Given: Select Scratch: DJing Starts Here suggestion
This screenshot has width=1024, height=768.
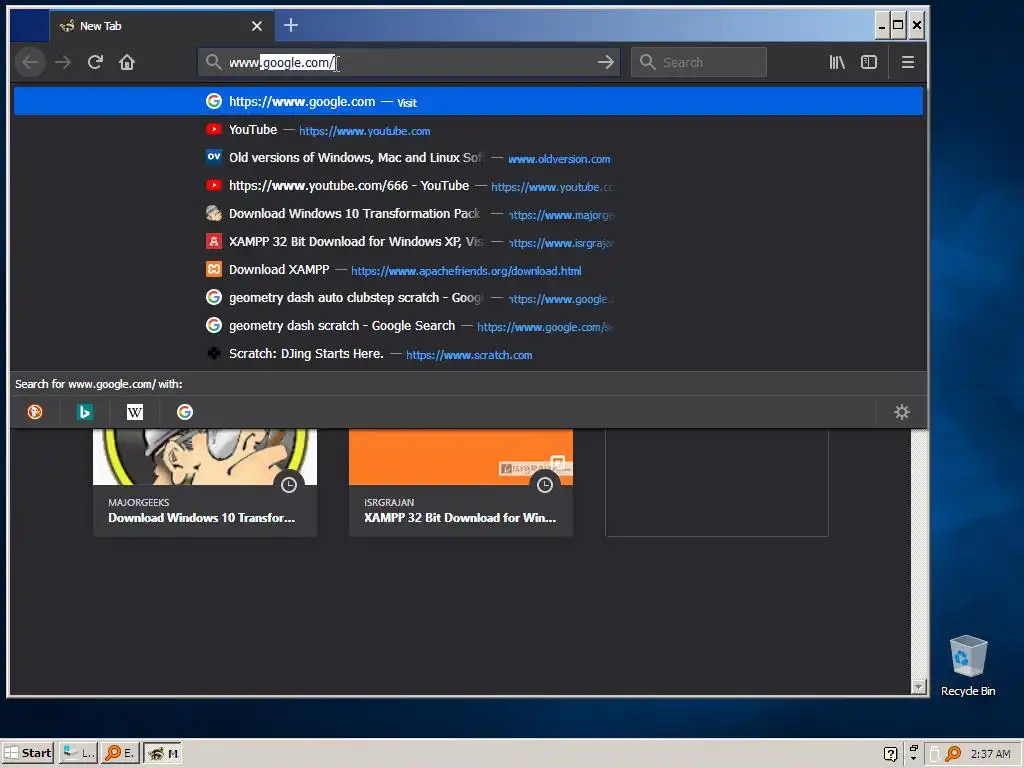Looking at the screenshot, I should (x=468, y=354).
